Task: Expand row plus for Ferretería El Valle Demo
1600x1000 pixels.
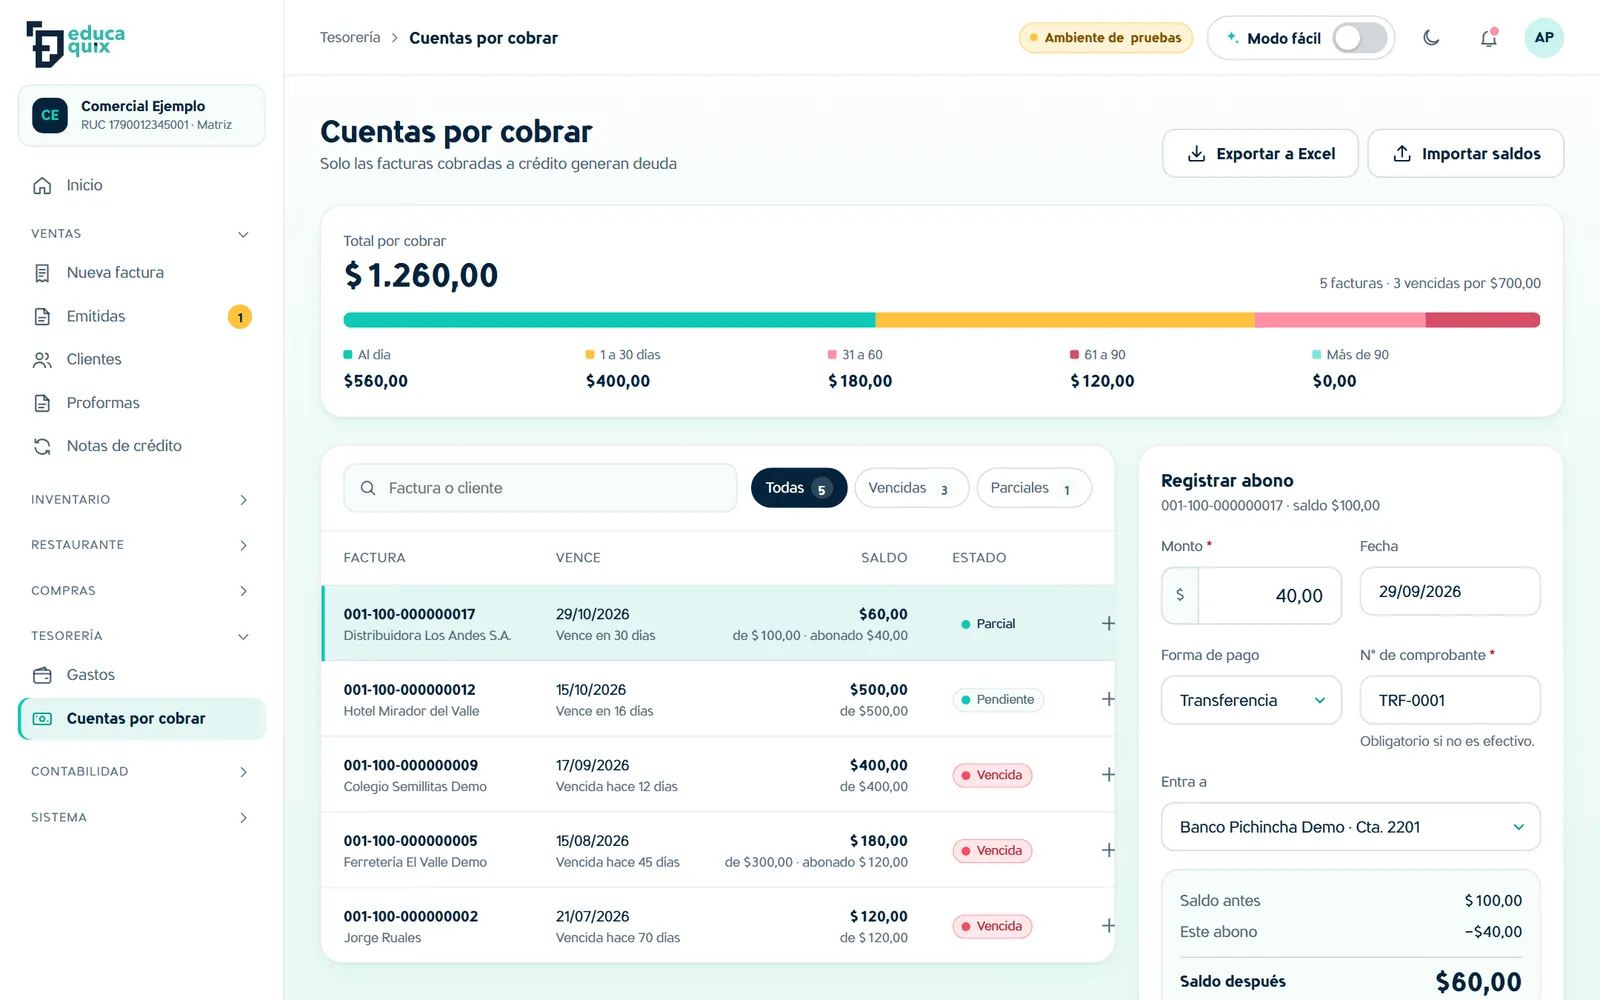Action: point(1108,850)
